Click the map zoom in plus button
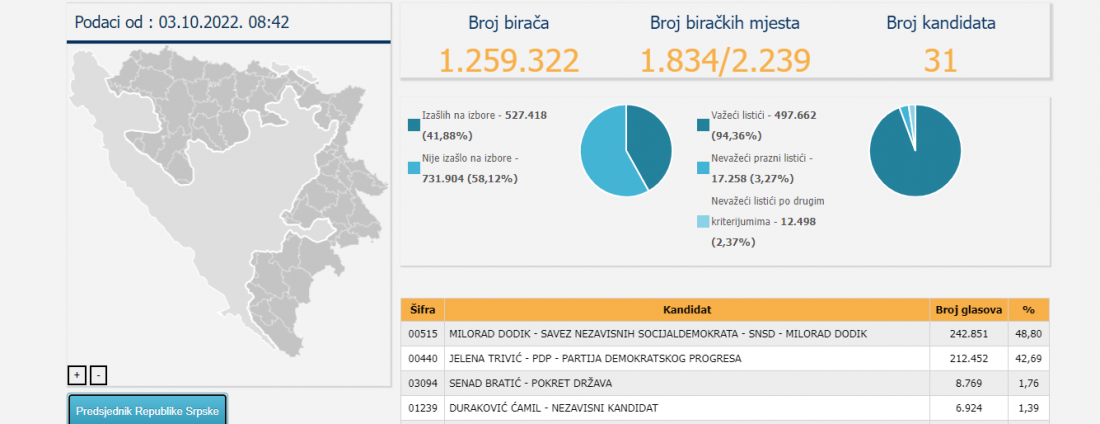This screenshot has width=1100, height=424. [x=77, y=375]
